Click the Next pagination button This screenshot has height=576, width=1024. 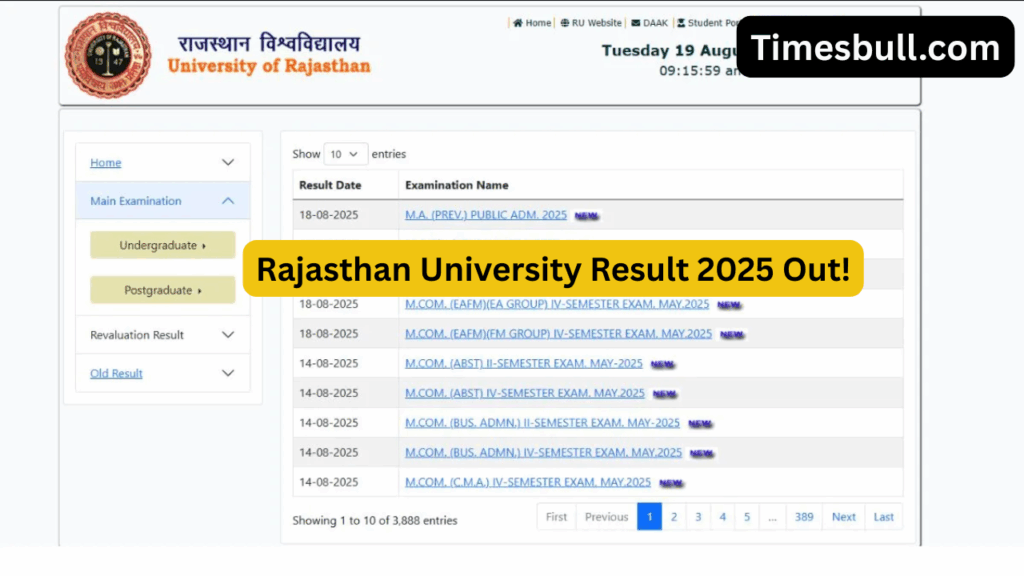843,517
